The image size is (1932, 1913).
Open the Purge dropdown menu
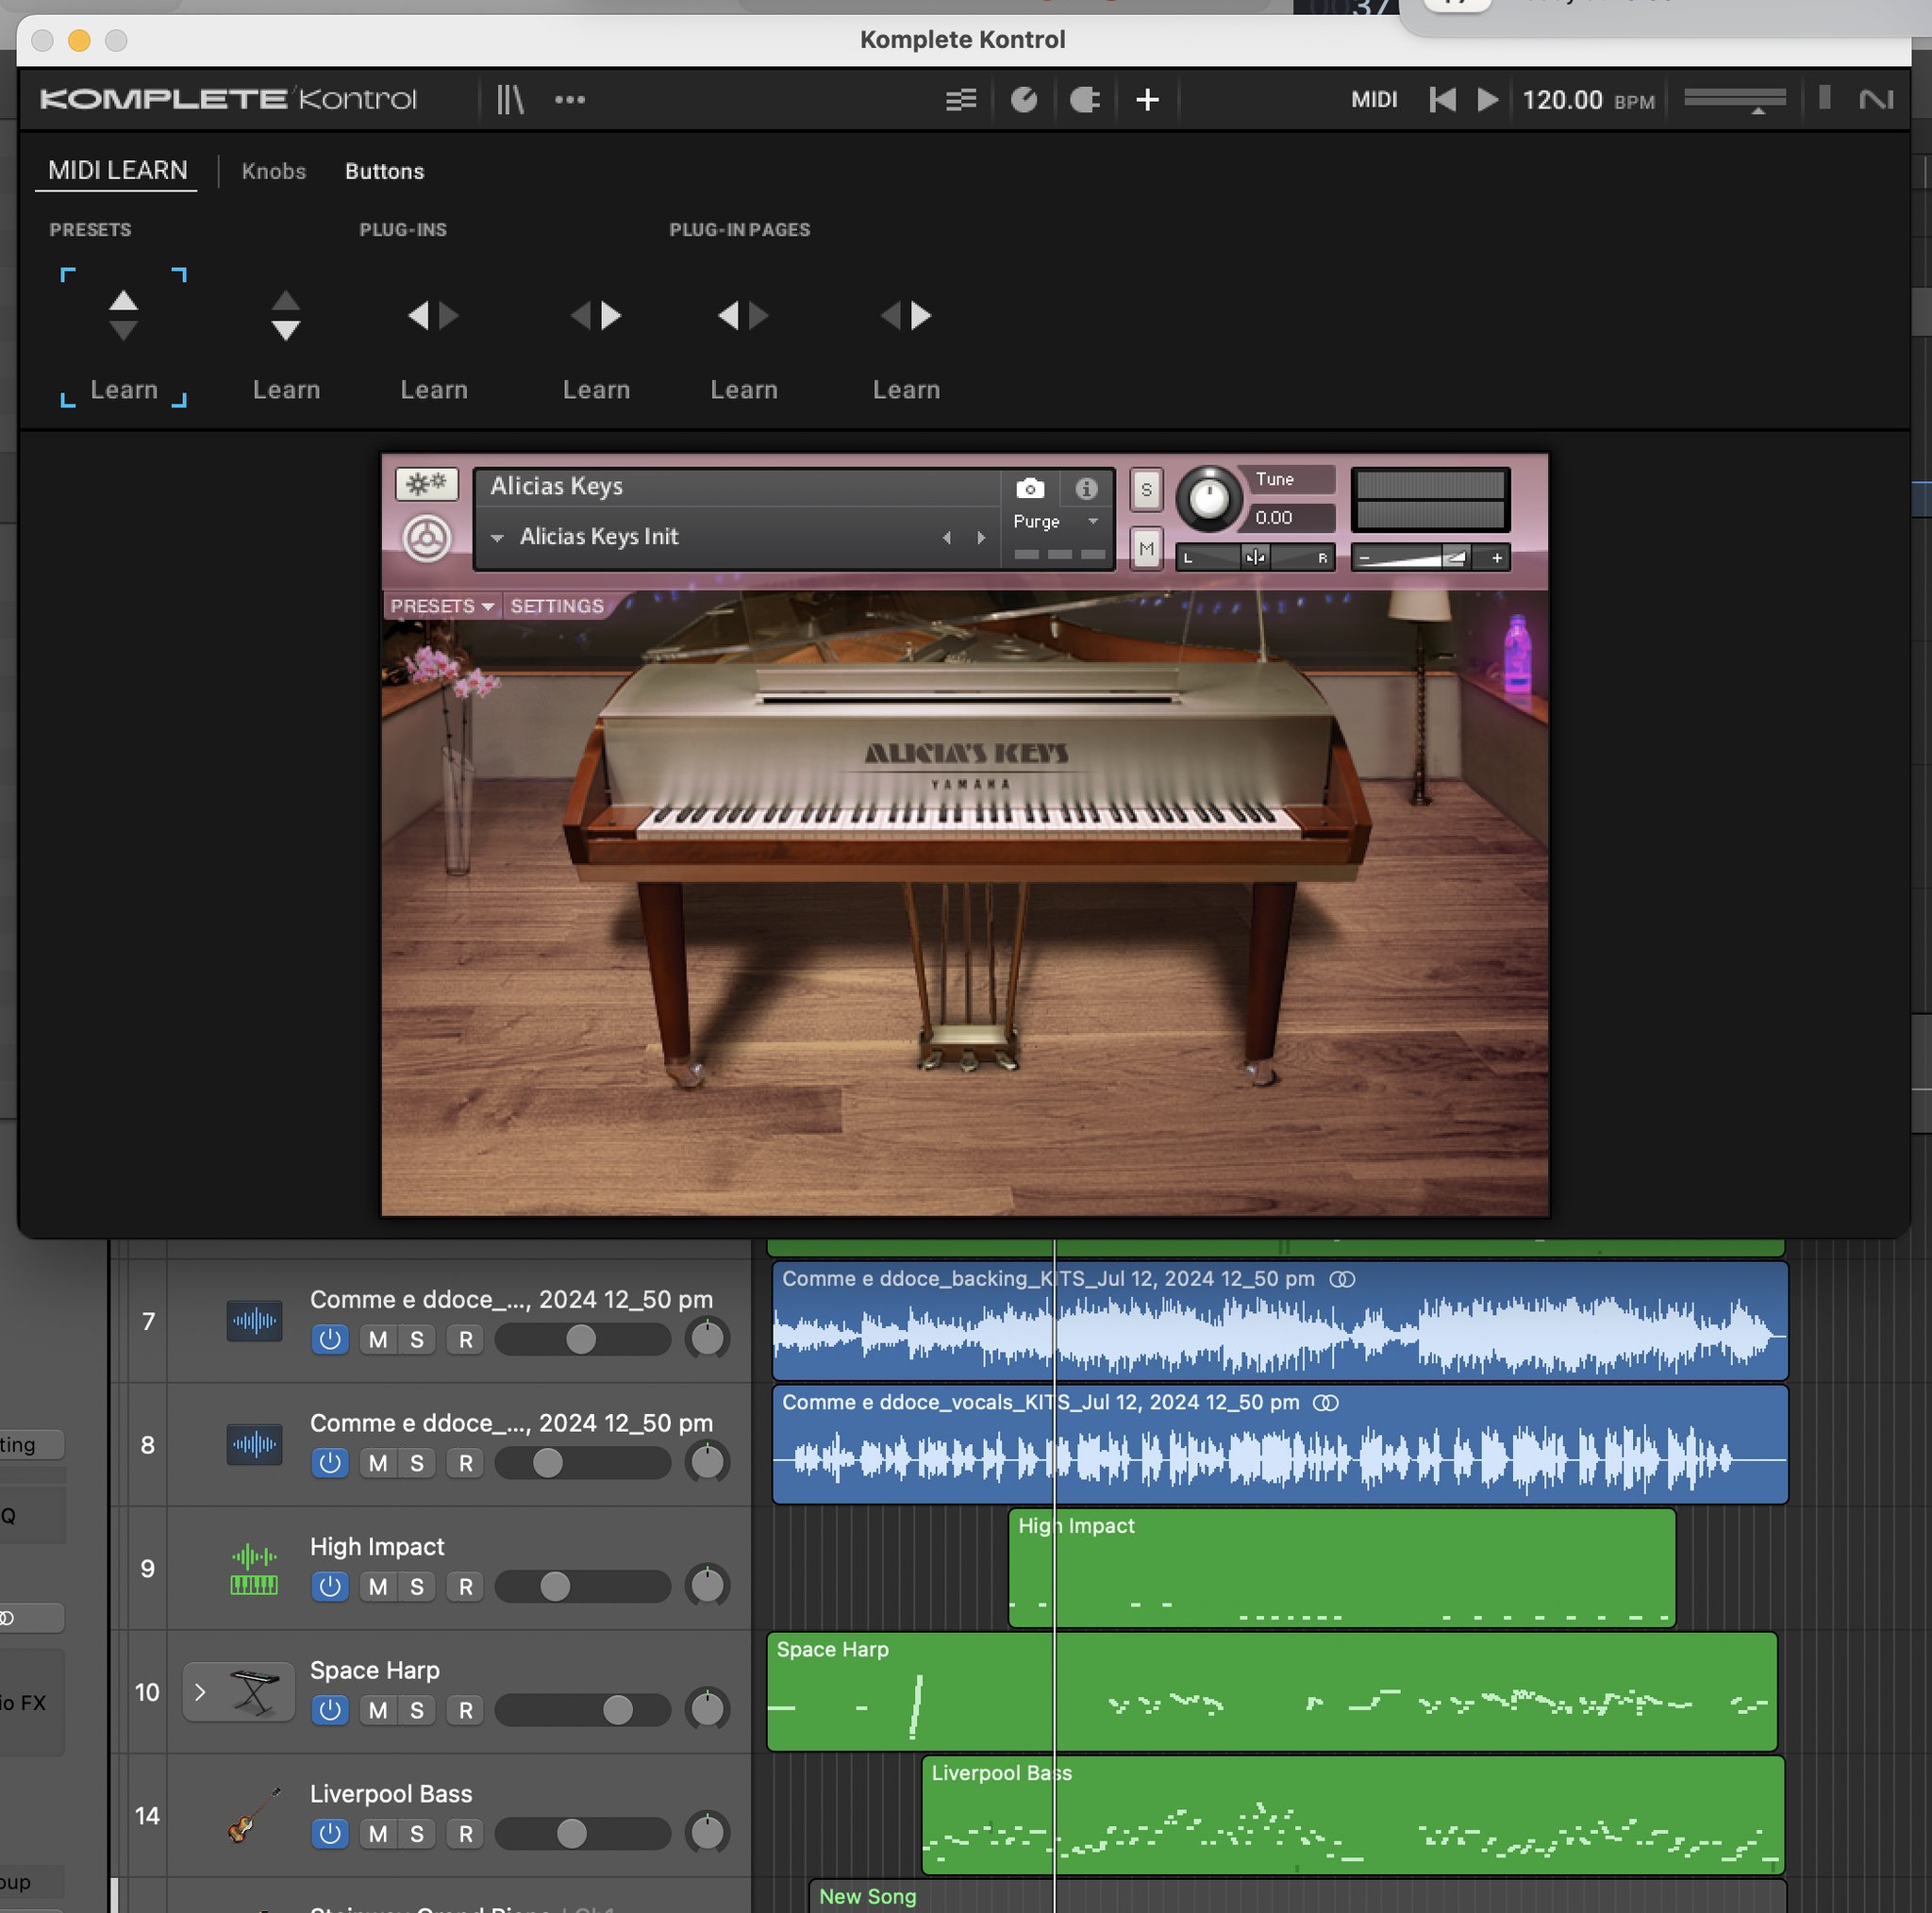point(1056,521)
